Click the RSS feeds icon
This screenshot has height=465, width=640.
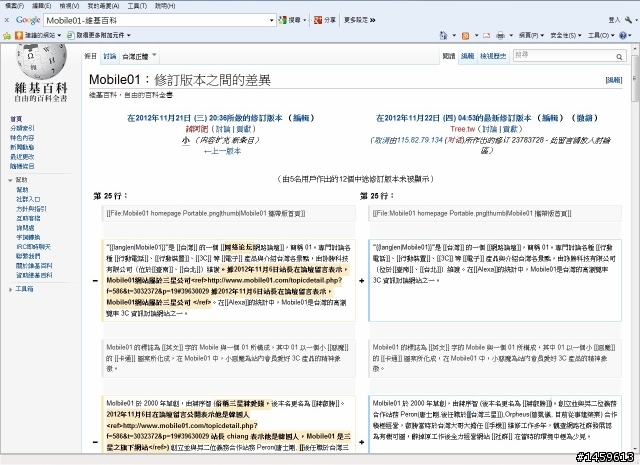pos(465,36)
